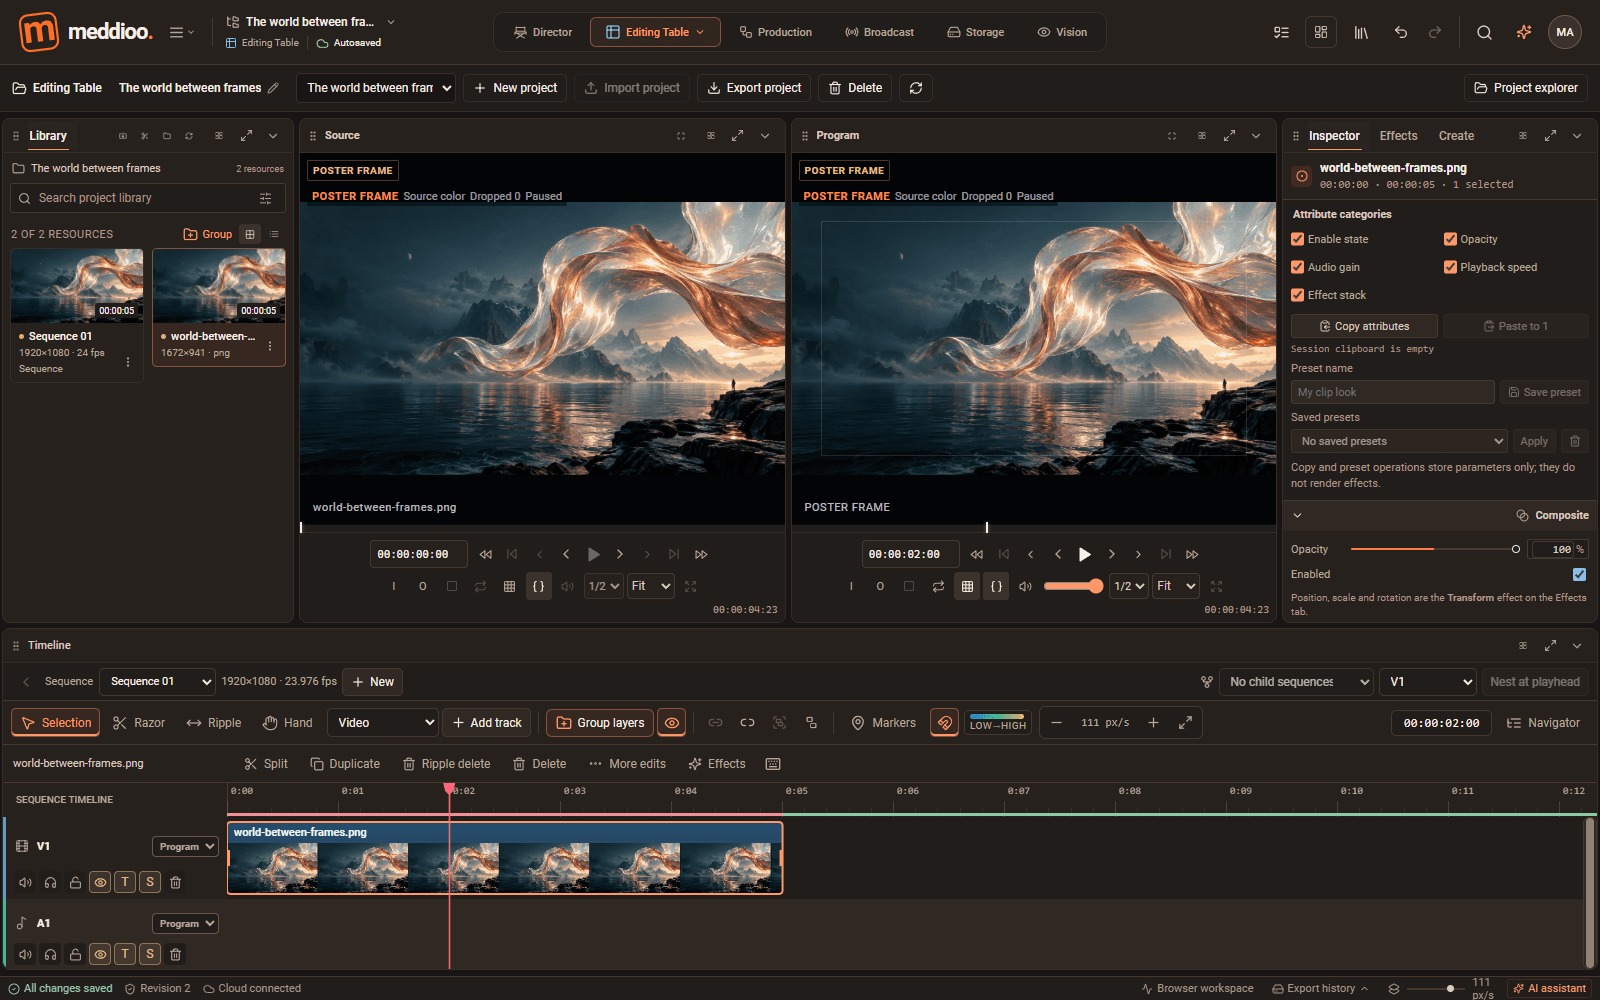Delete the V1 track with its trash icon
Image resolution: width=1600 pixels, height=1000 pixels.
coord(175,882)
